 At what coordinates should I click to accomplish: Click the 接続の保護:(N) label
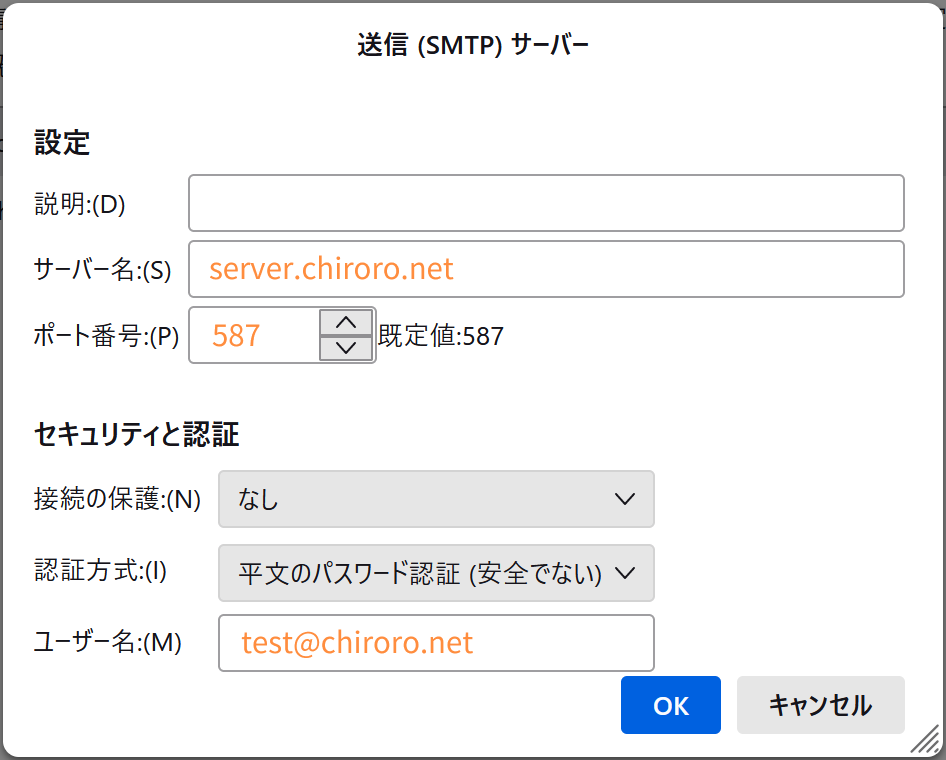coord(117,499)
